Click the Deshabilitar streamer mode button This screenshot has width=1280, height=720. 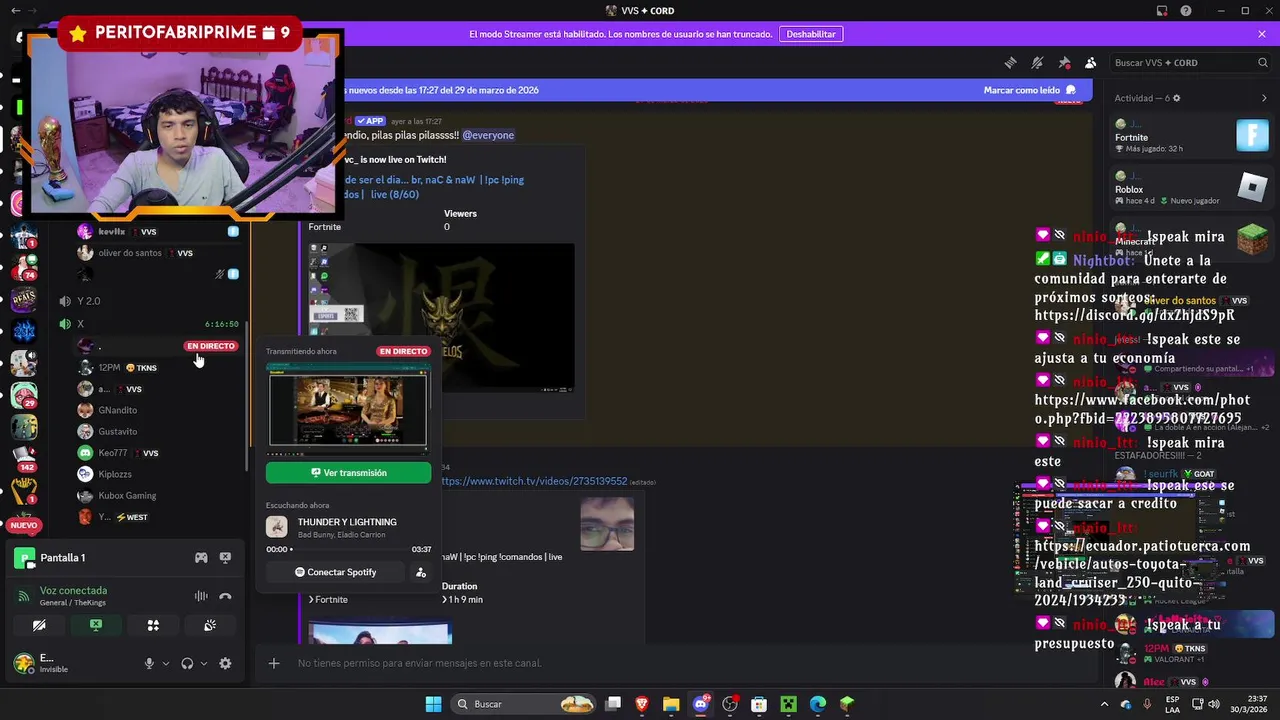811,34
